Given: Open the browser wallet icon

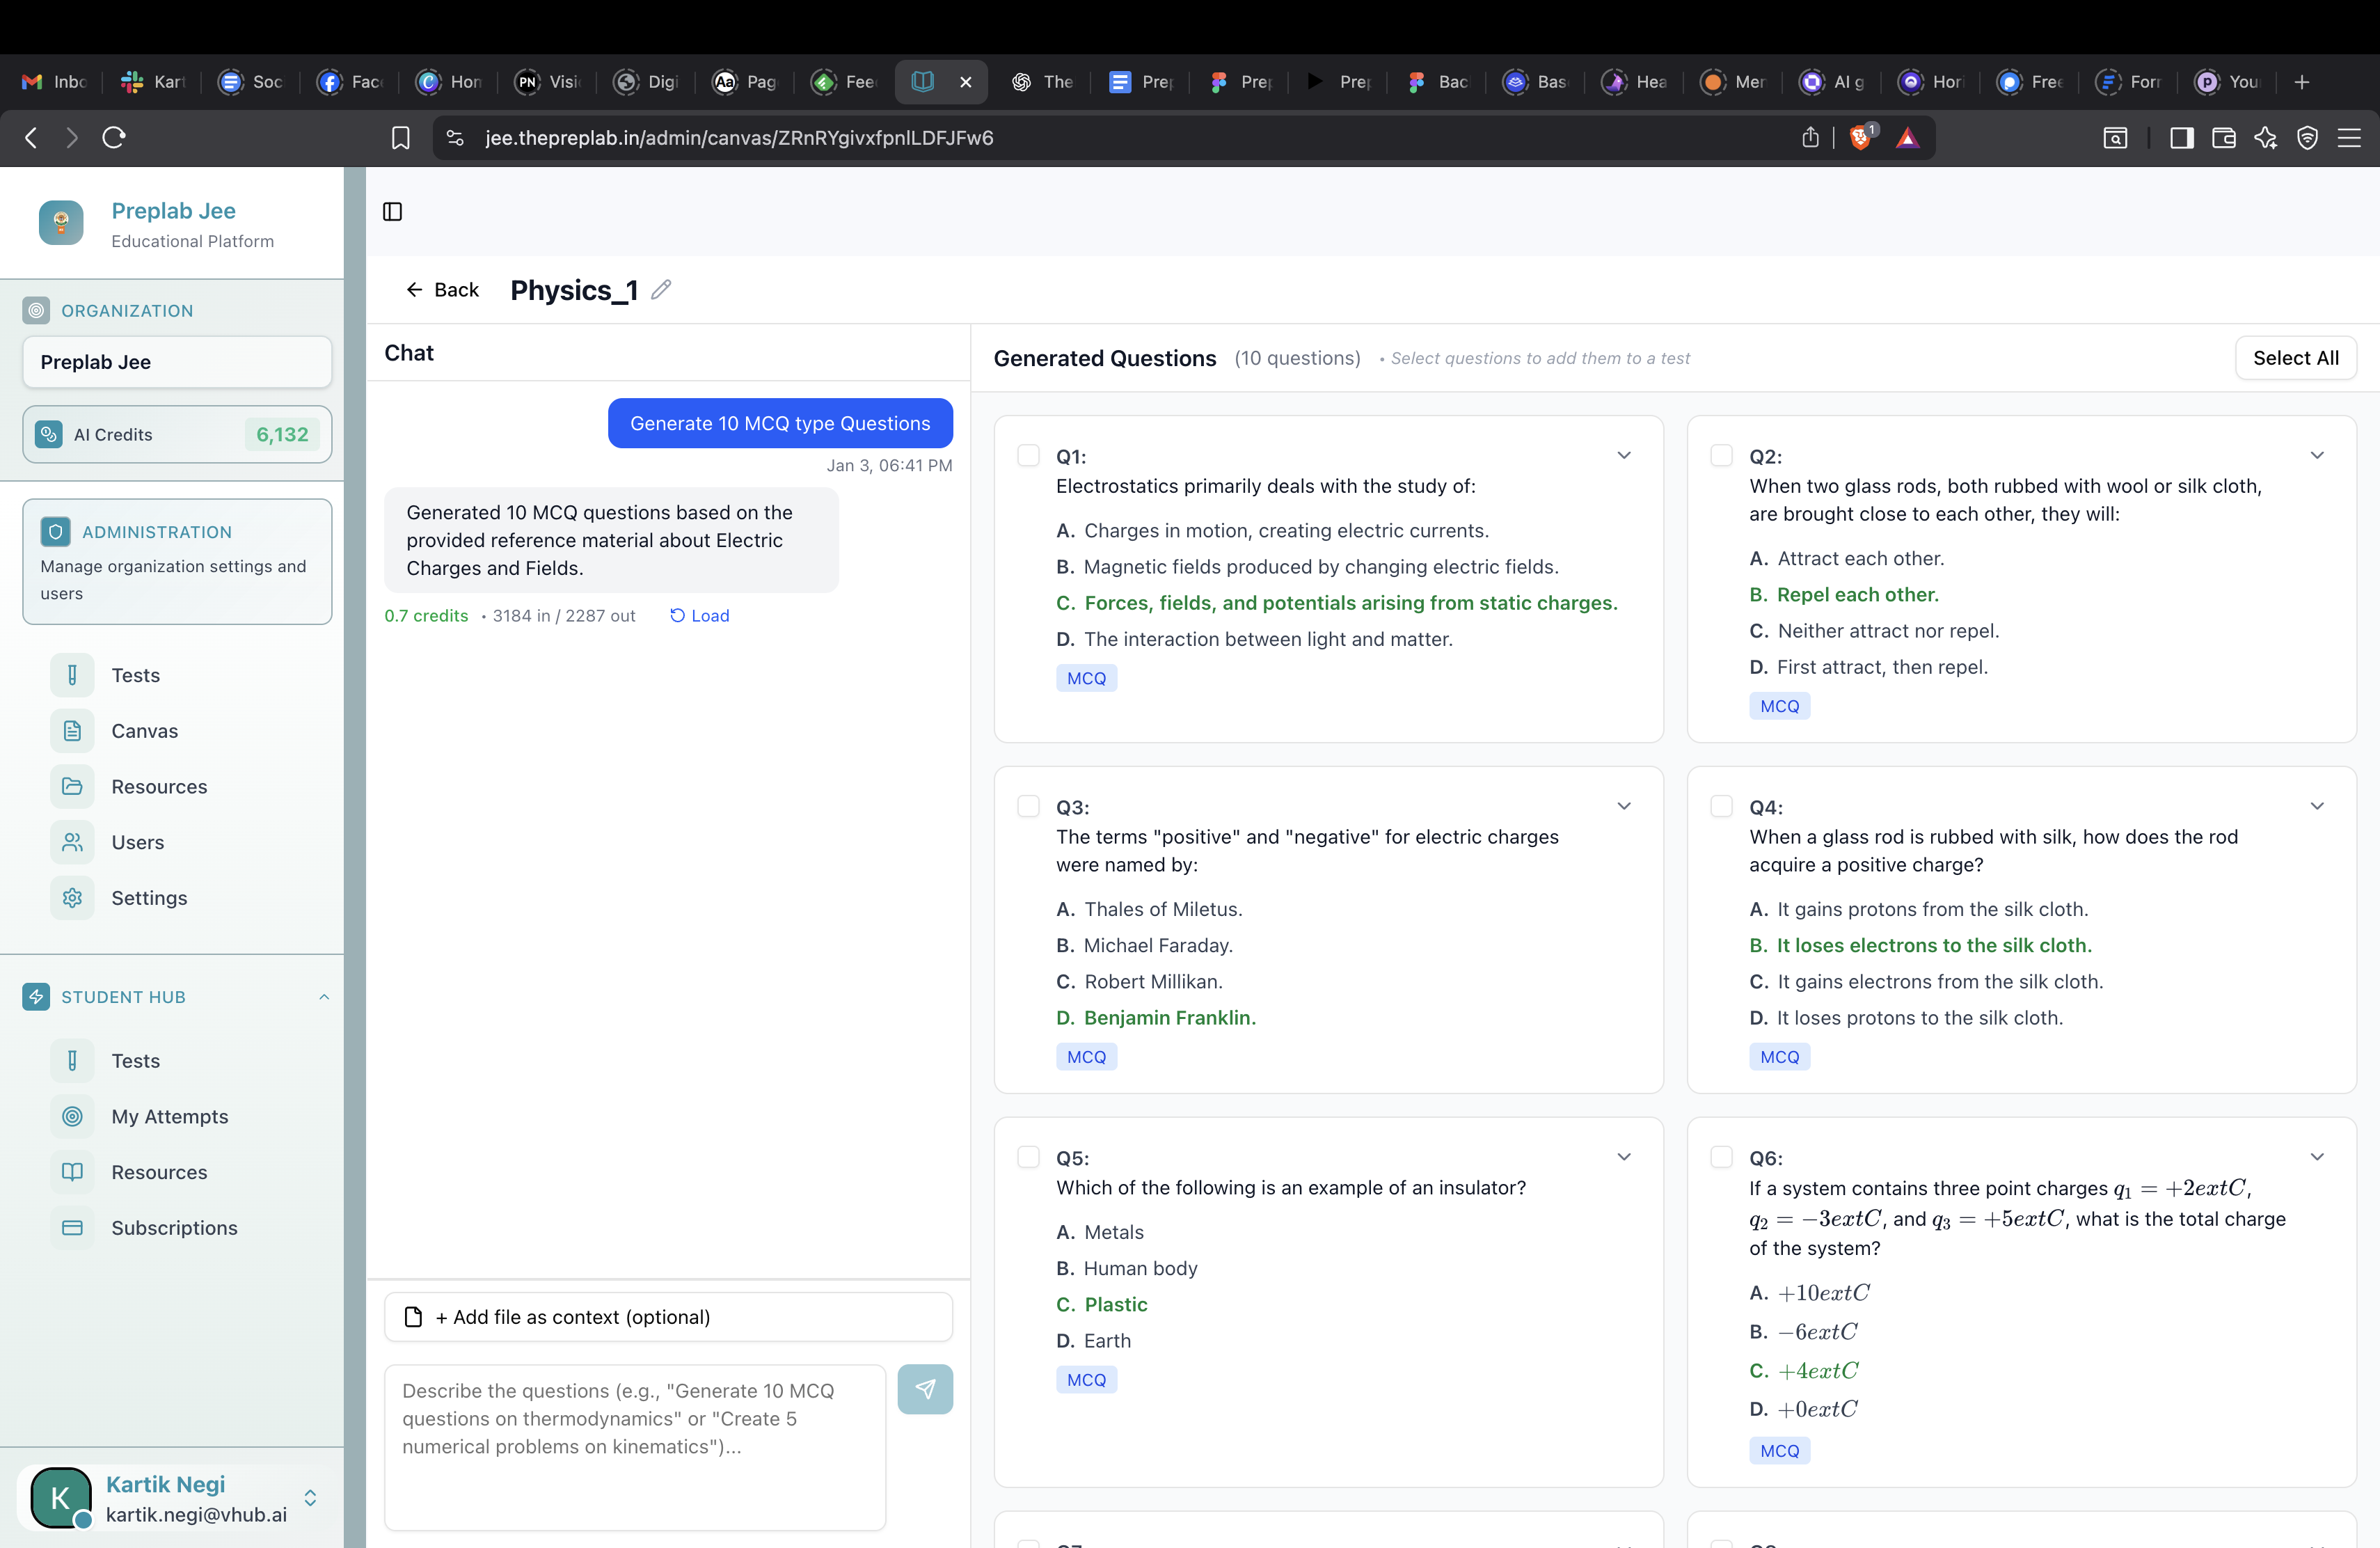Looking at the screenshot, I should point(2223,138).
